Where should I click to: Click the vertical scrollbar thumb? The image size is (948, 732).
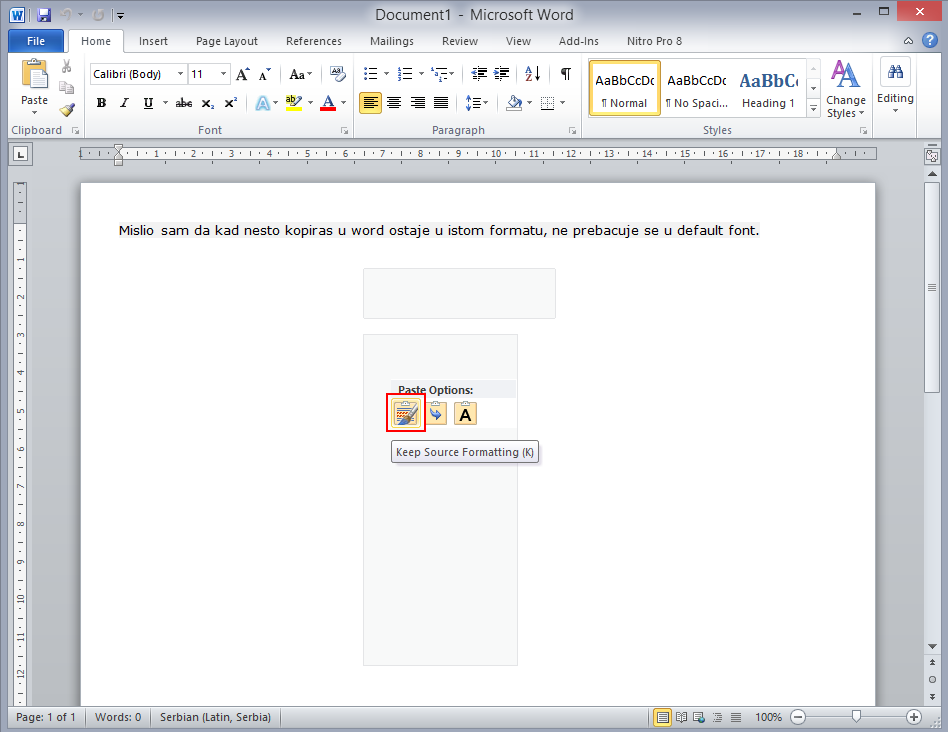coord(932,288)
